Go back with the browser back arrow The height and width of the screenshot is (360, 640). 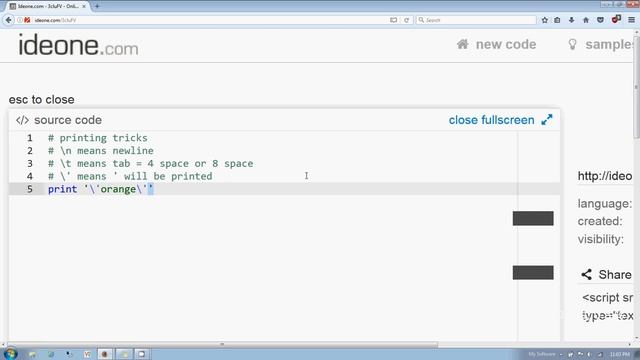pos(8,20)
